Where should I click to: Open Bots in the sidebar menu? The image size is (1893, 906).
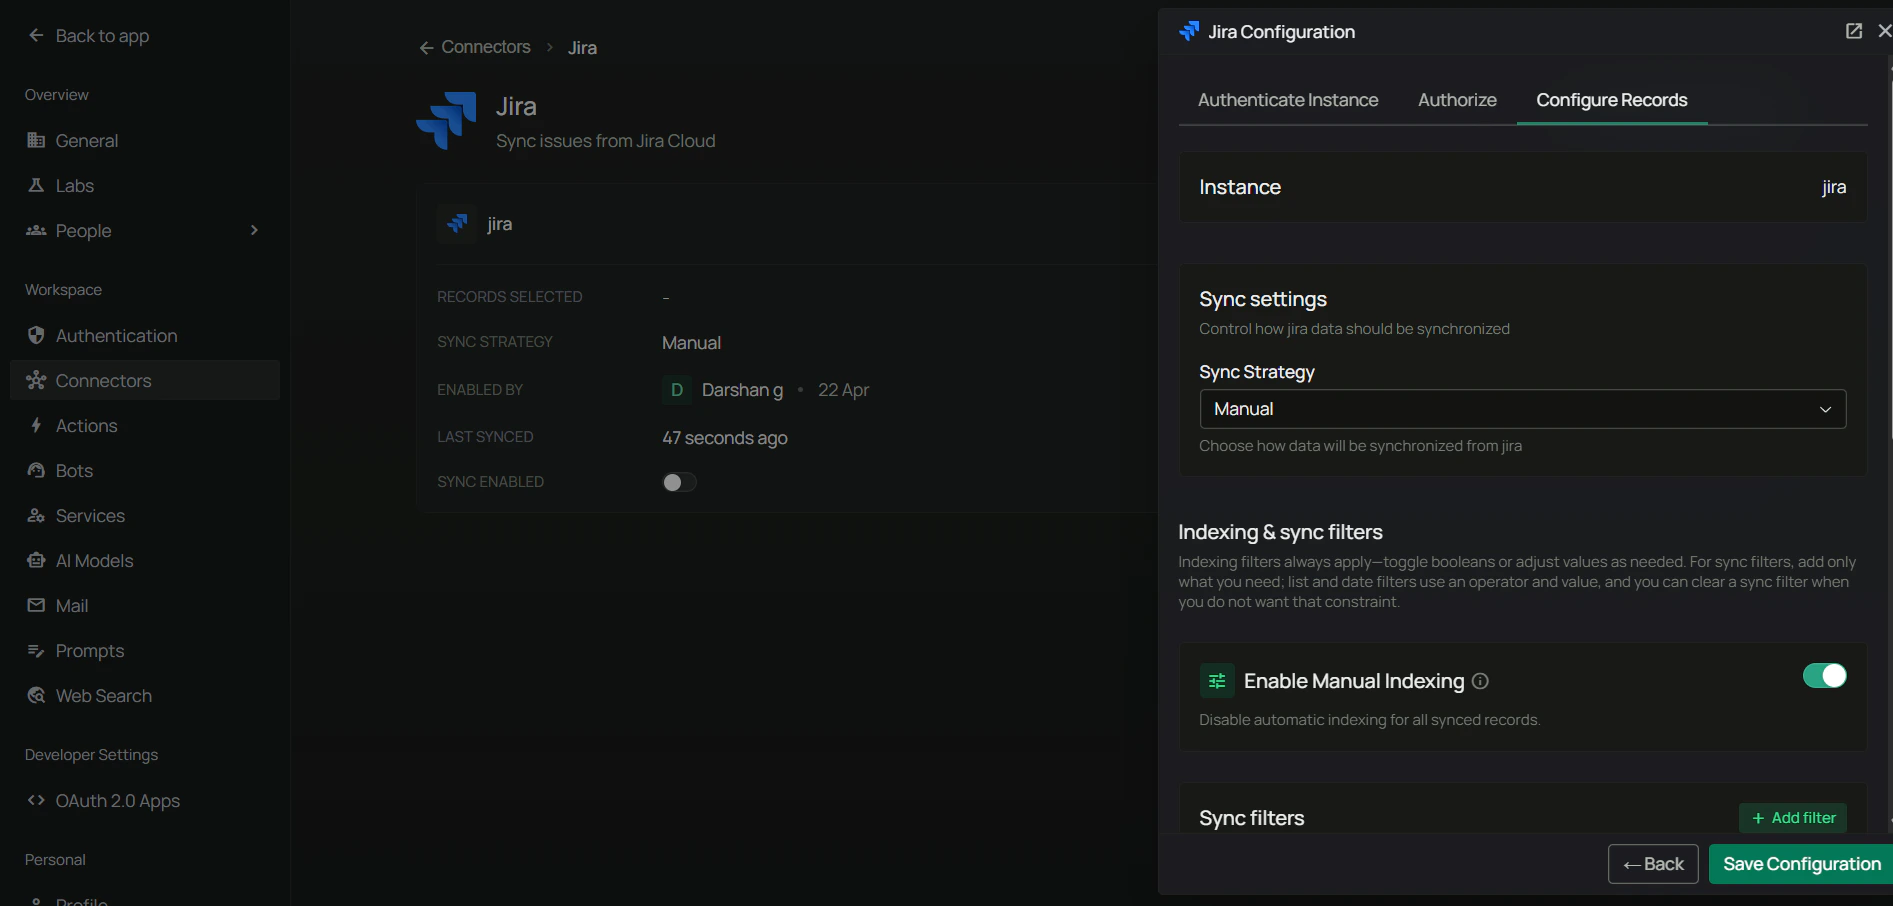pos(145,470)
